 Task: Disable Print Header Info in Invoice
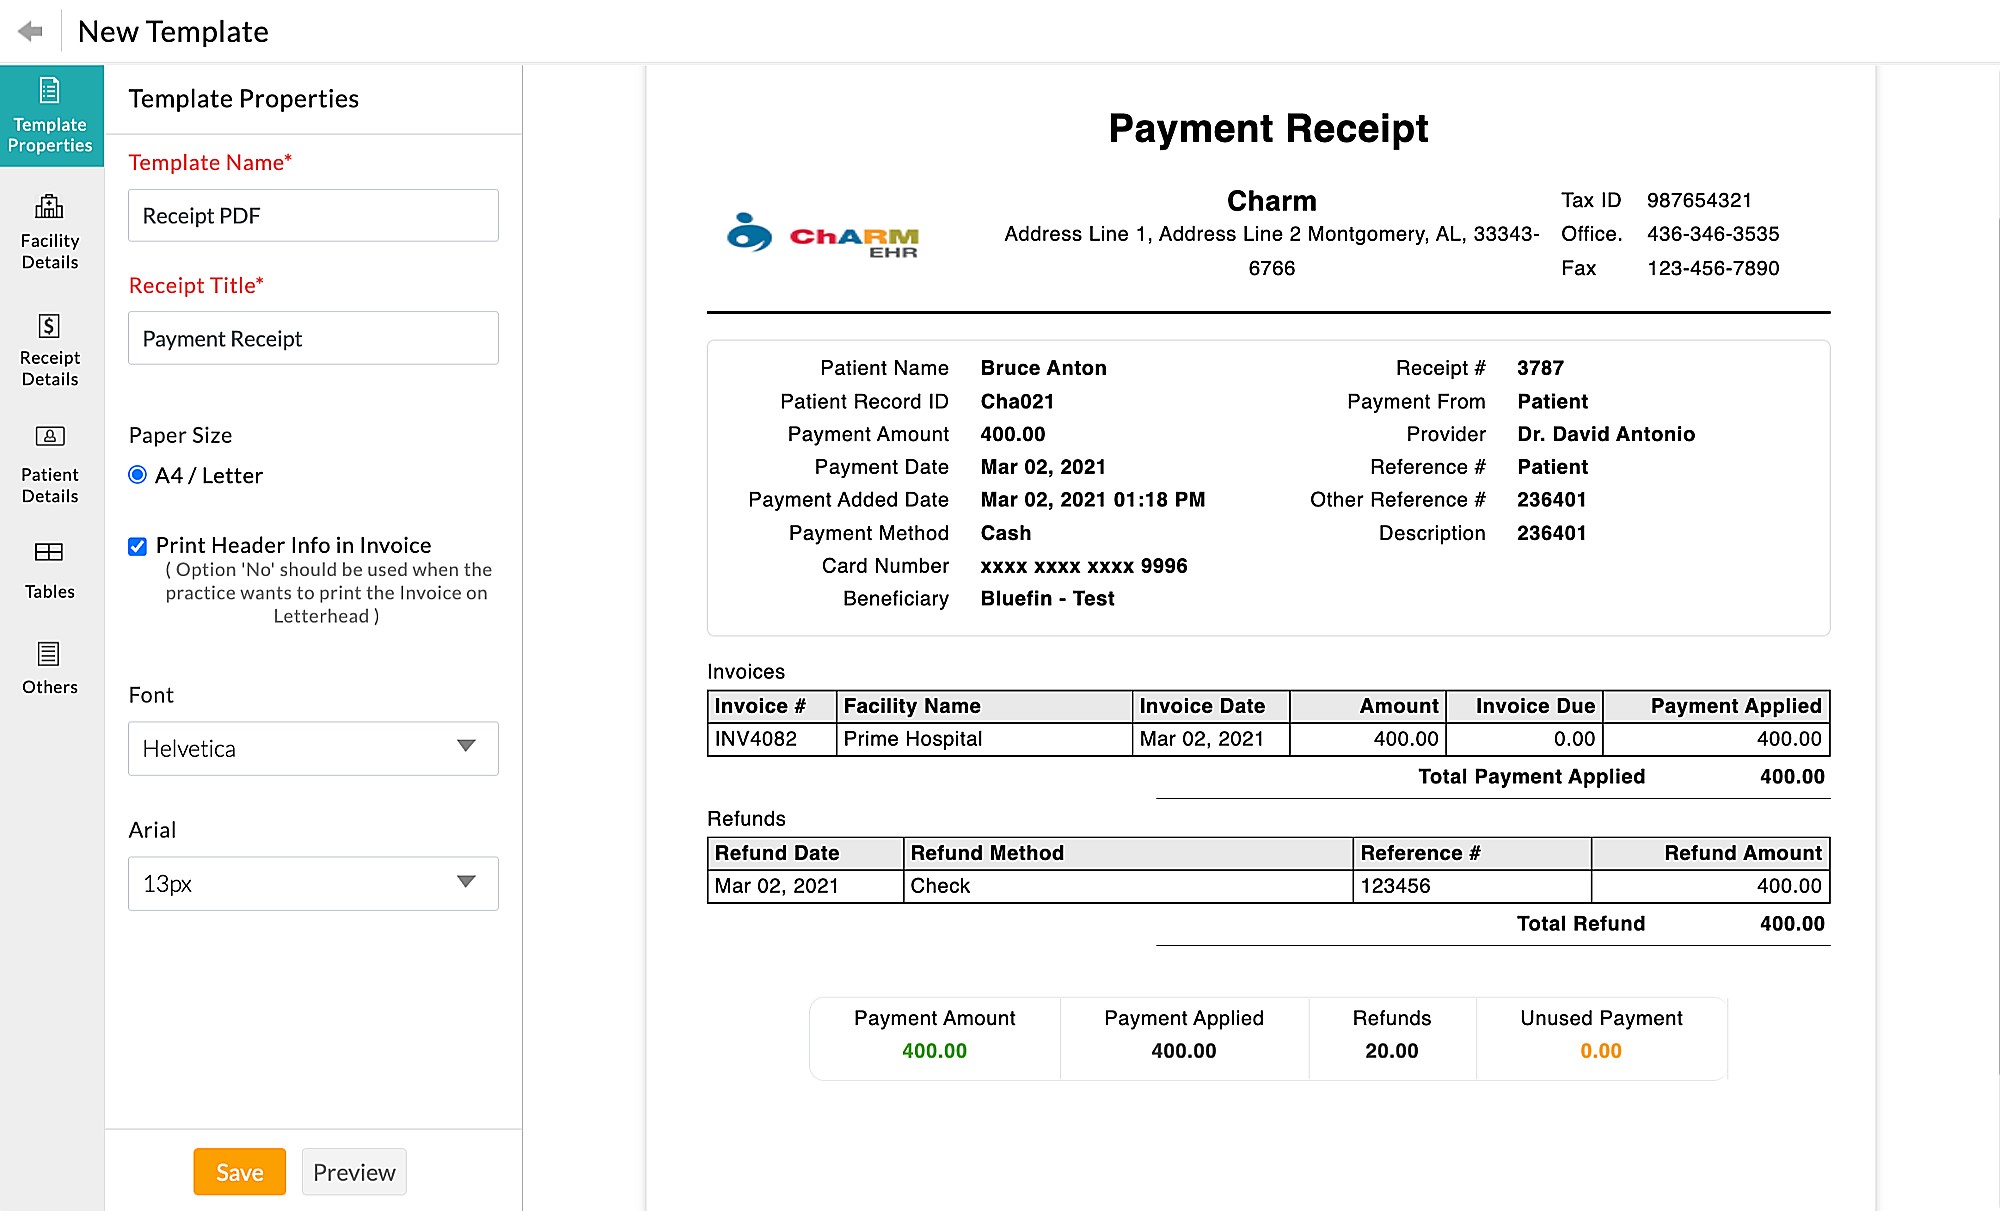[x=136, y=546]
